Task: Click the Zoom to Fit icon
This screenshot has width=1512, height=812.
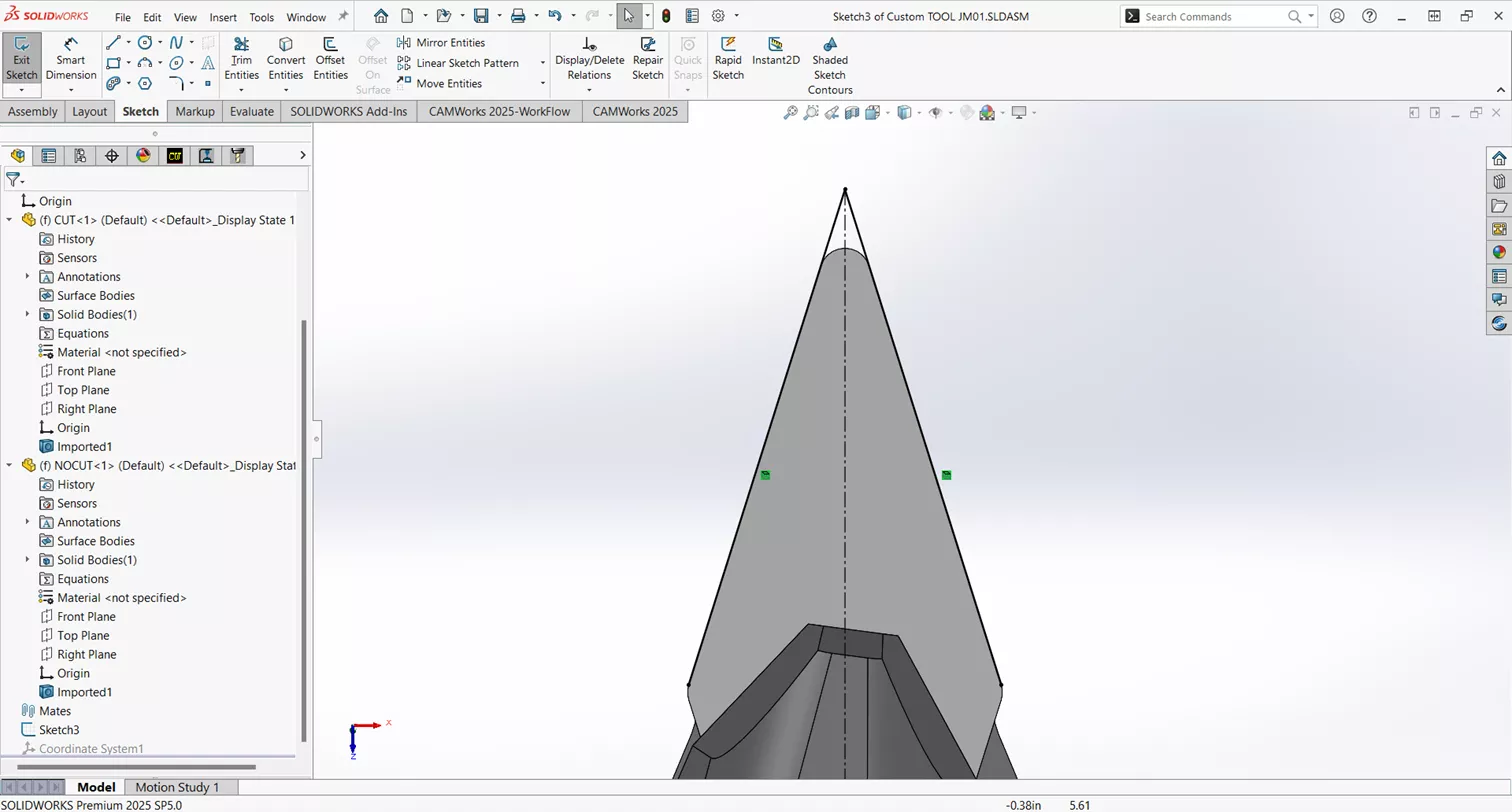Action: click(790, 113)
